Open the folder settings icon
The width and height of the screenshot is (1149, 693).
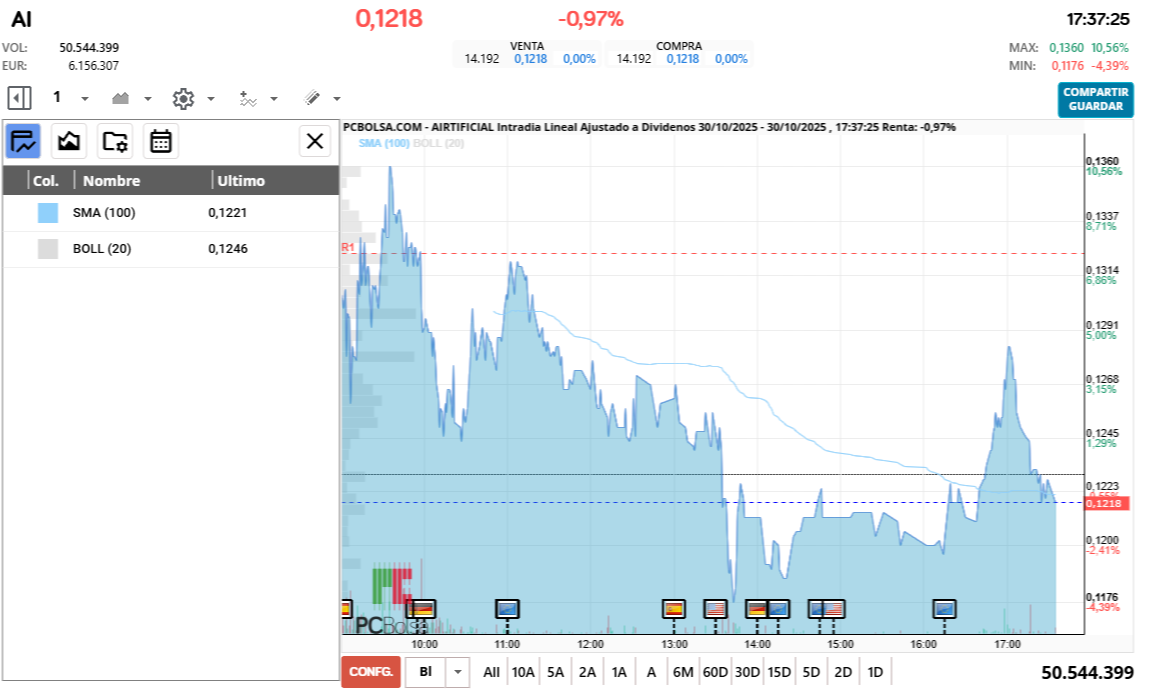point(115,142)
